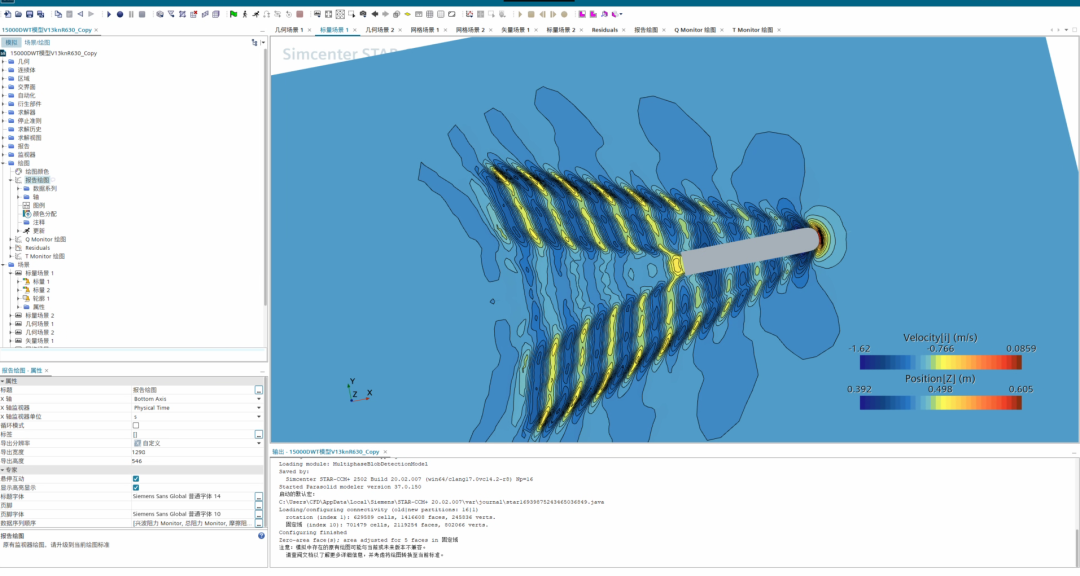
Task: Click the 导出宽度 value field 1290
Action: 197,452
